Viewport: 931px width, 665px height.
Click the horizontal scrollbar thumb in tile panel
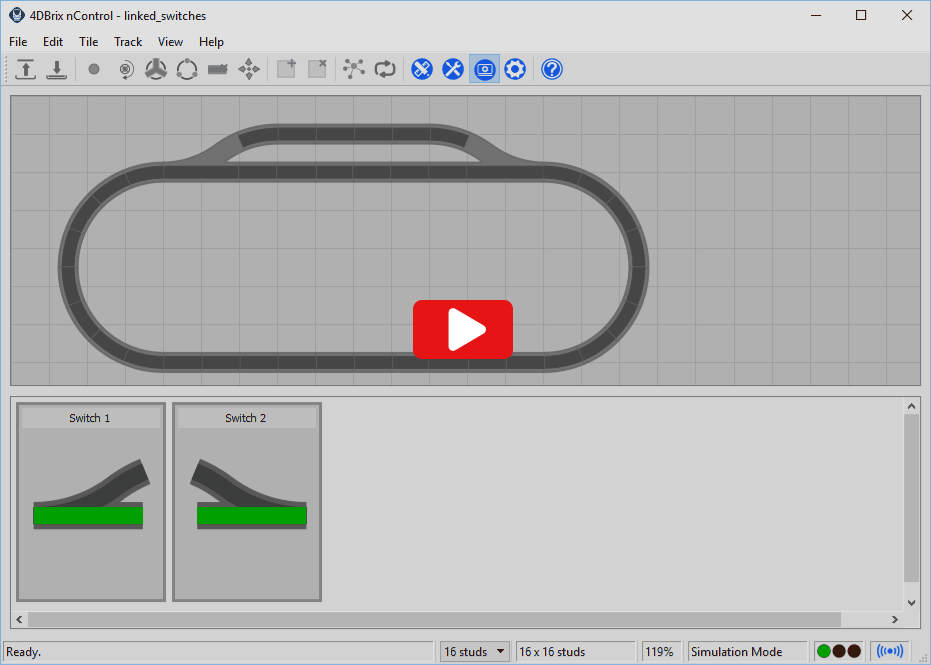click(435, 620)
